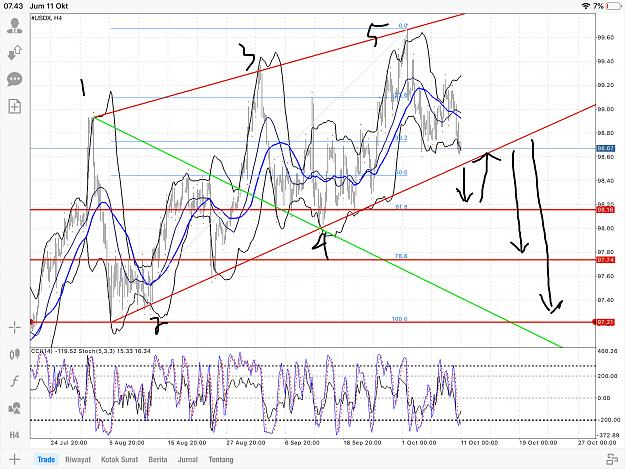Screen dimensions: 625x469
Task: Tap the battery indicator in status bar
Action: (613, 6)
